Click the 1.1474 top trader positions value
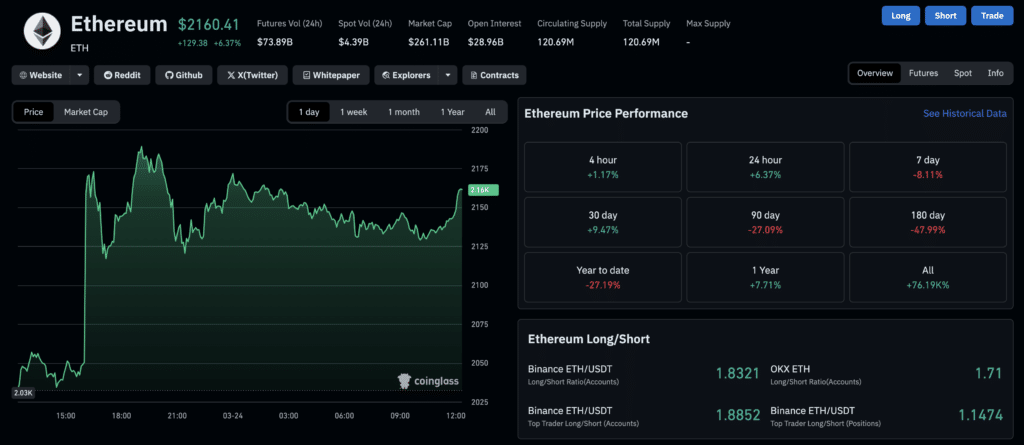 coord(980,416)
